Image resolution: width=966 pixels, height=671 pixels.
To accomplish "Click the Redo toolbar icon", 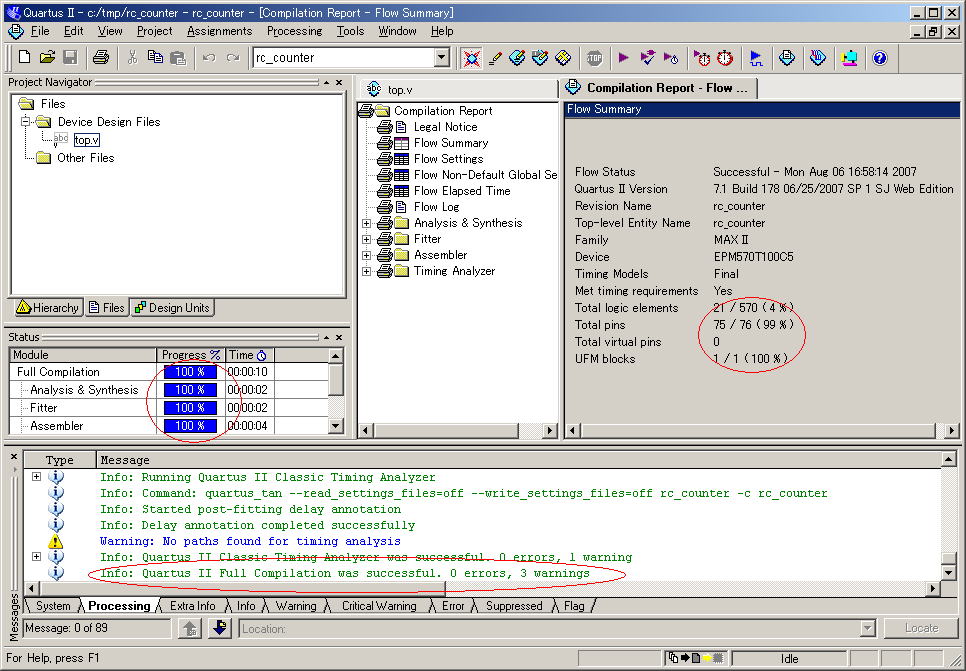I will [232, 57].
